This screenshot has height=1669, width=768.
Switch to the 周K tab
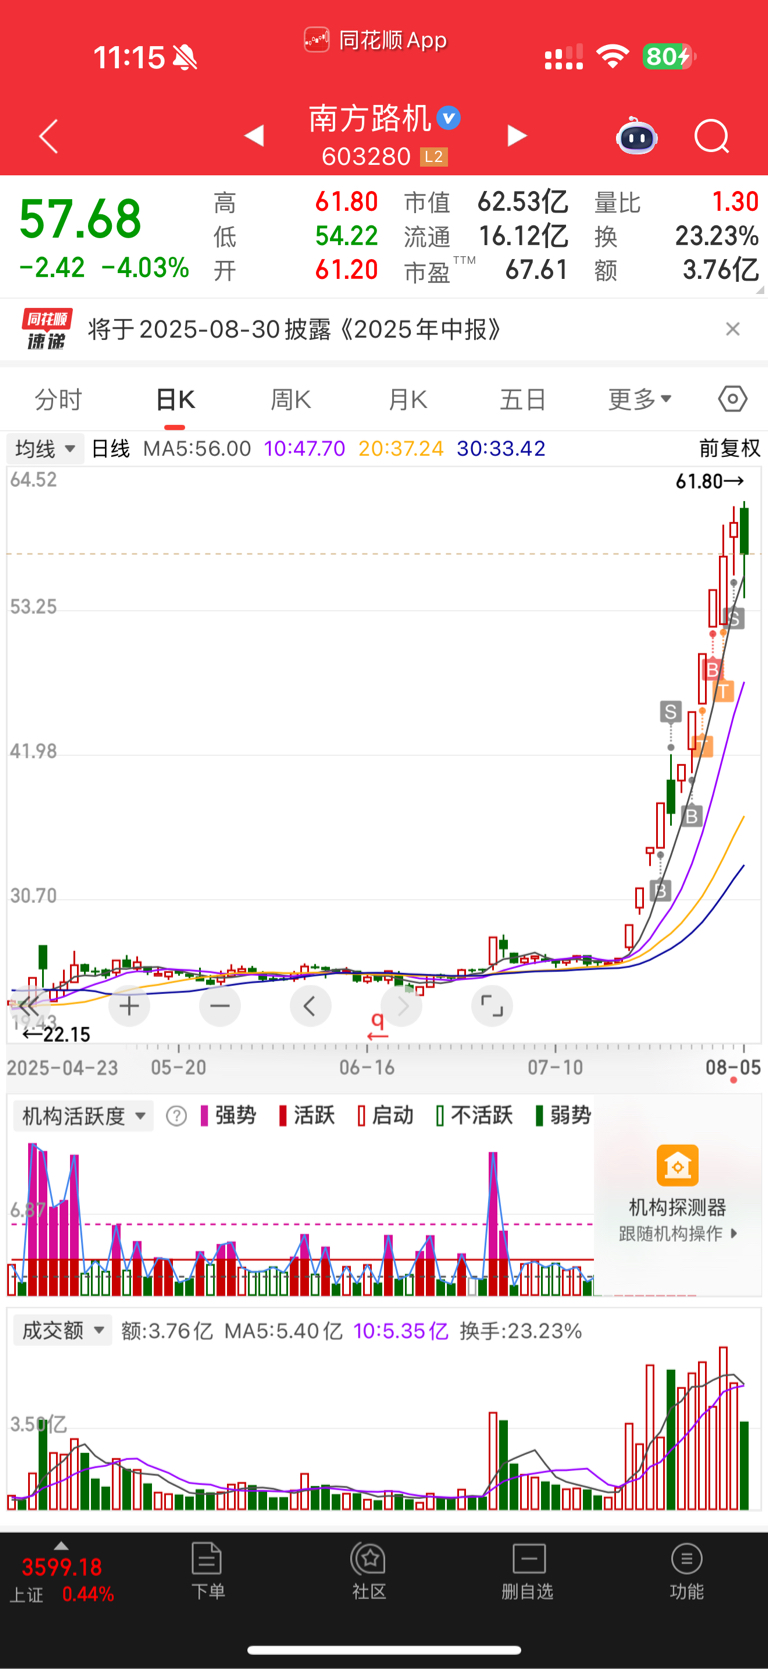pos(291,400)
